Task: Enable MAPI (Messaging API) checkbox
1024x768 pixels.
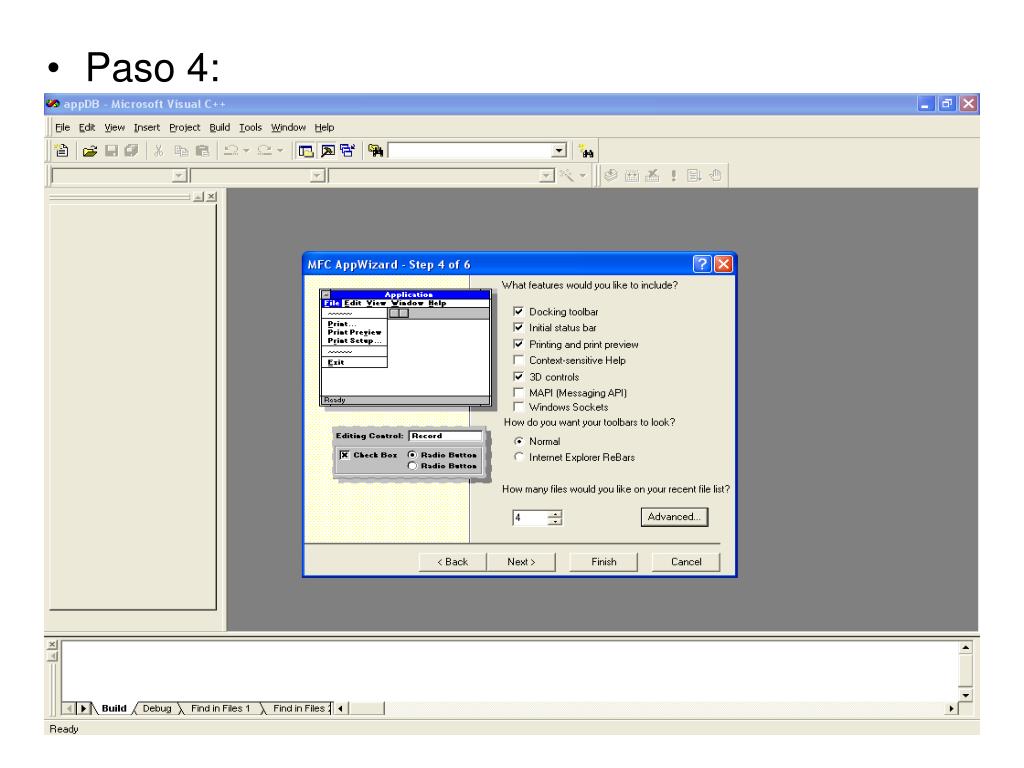Action: 519,392
